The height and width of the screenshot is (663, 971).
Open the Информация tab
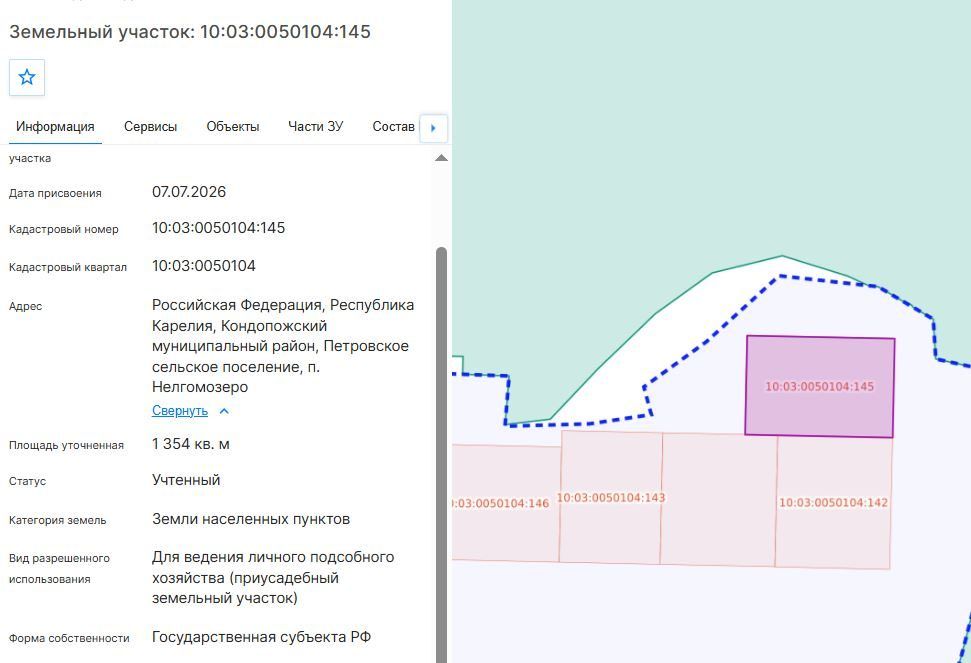coord(55,127)
